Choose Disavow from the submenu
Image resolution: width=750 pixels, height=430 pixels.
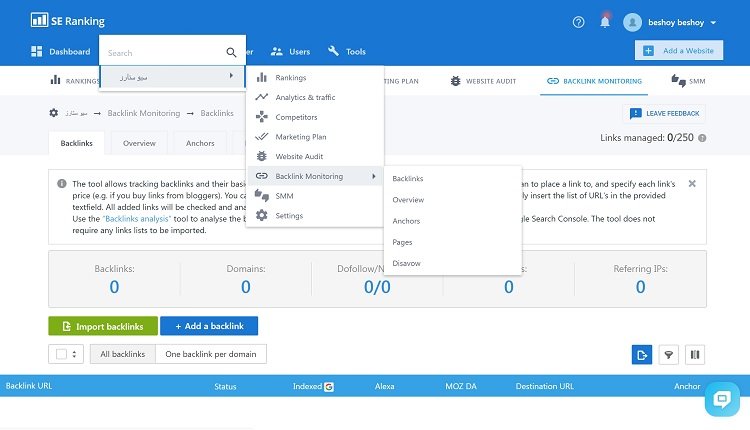point(407,263)
